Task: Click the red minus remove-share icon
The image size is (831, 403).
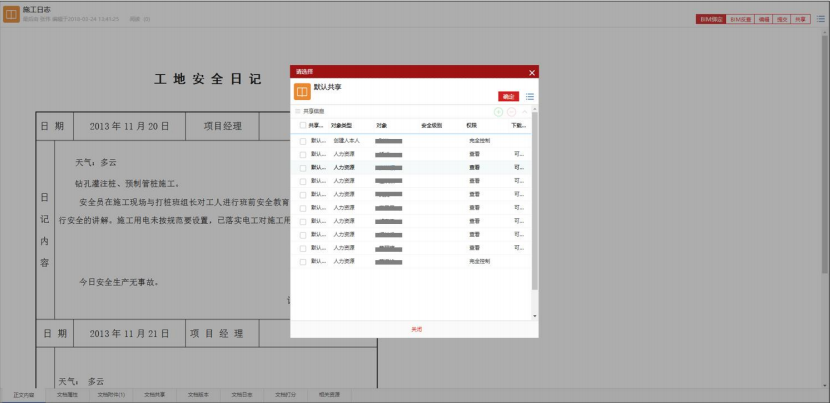Action: (511, 112)
